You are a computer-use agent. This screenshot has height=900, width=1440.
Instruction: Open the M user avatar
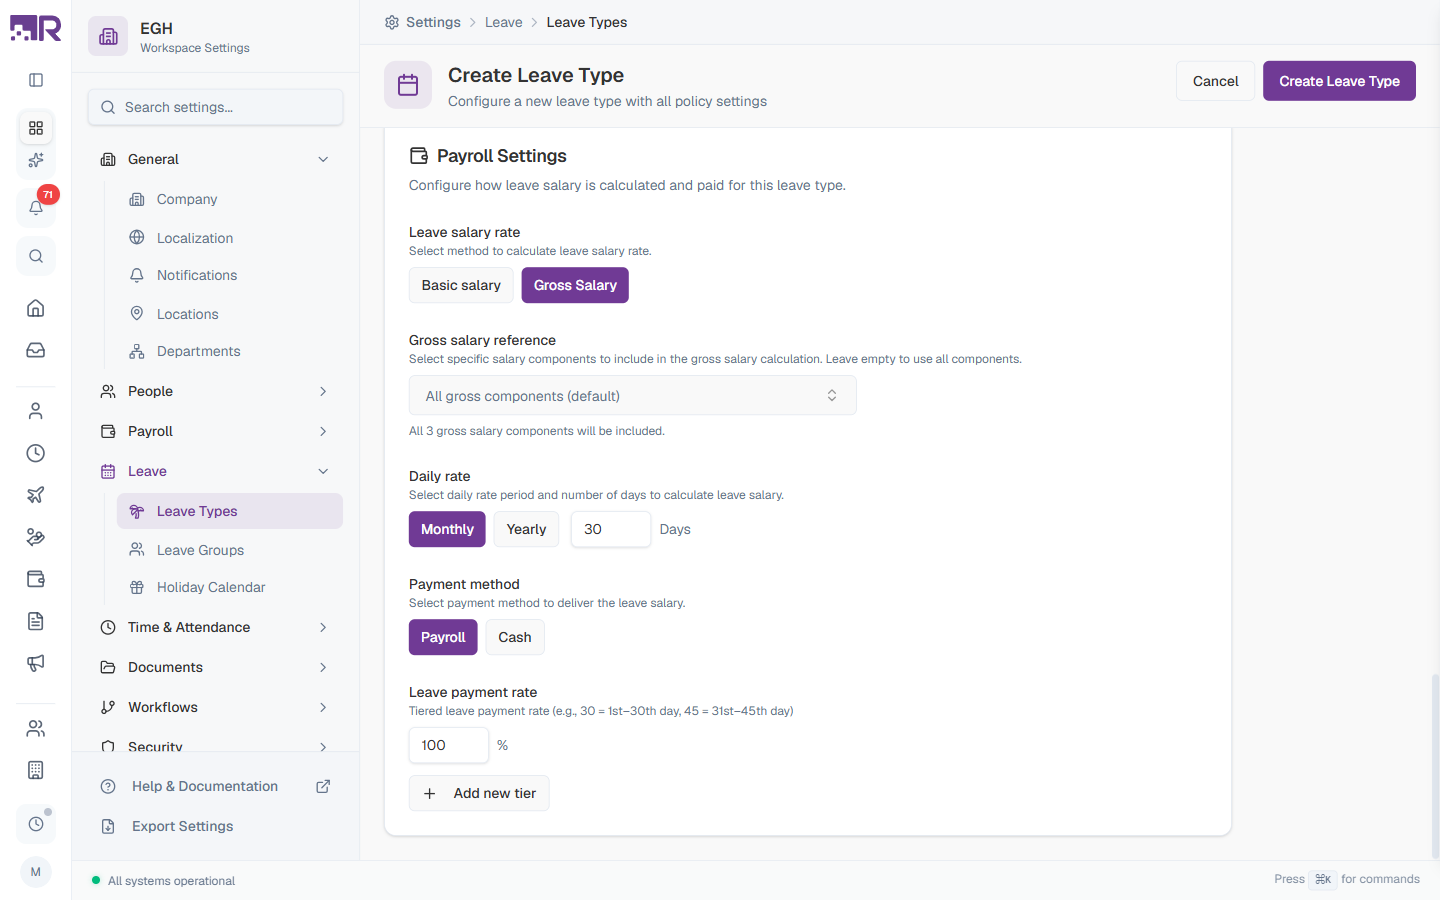pyautogui.click(x=36, y=872)
